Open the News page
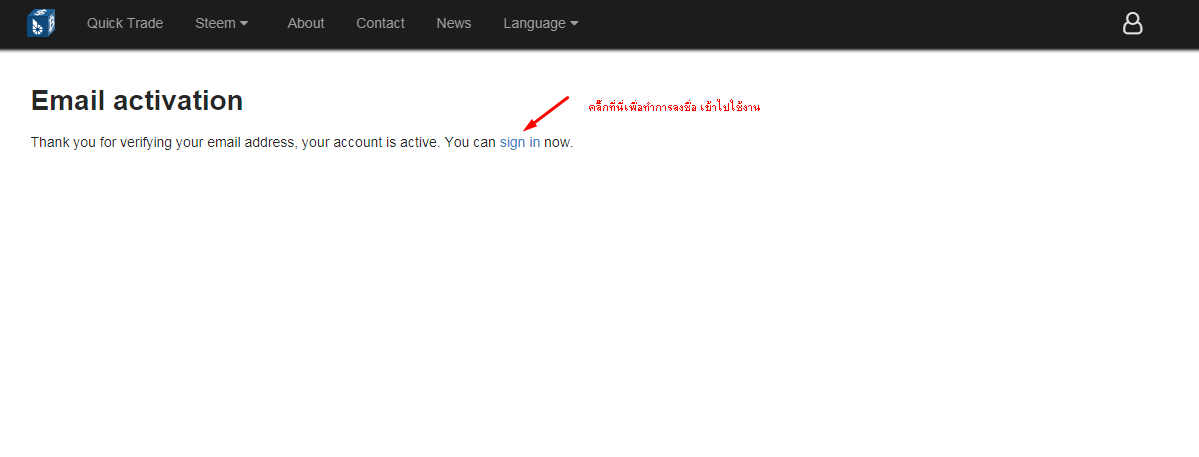The height and width of the screenshot is (457, 1199). (453, 24)
